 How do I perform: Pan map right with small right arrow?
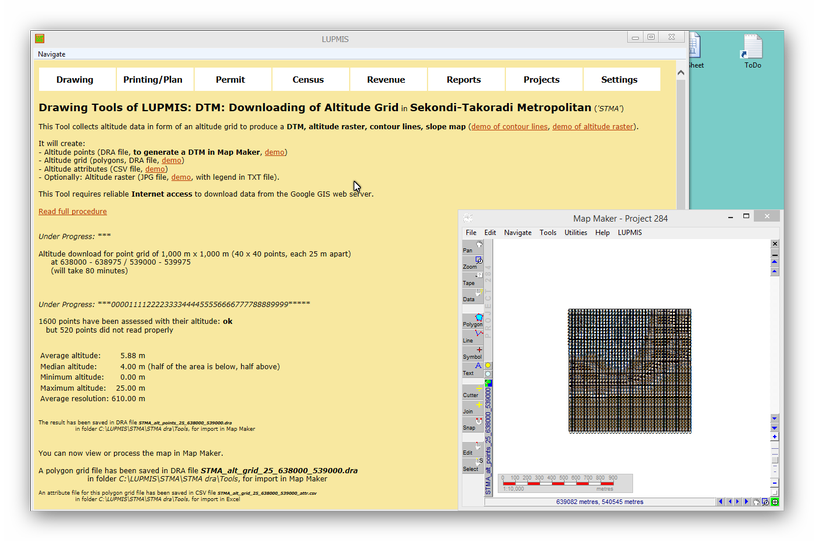pos(738,502)
